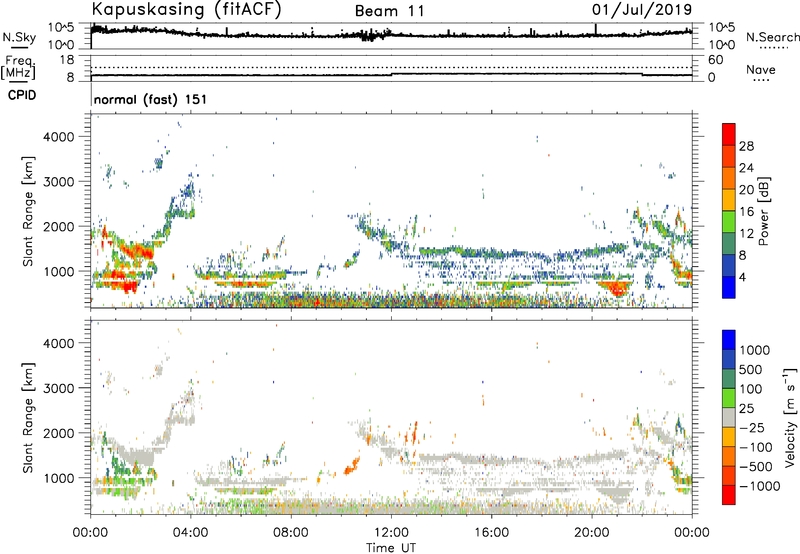Click the '-1000' tick on Velocity colorbar
This screenshot has width=800, height=554.
click(x=760, y=486)
